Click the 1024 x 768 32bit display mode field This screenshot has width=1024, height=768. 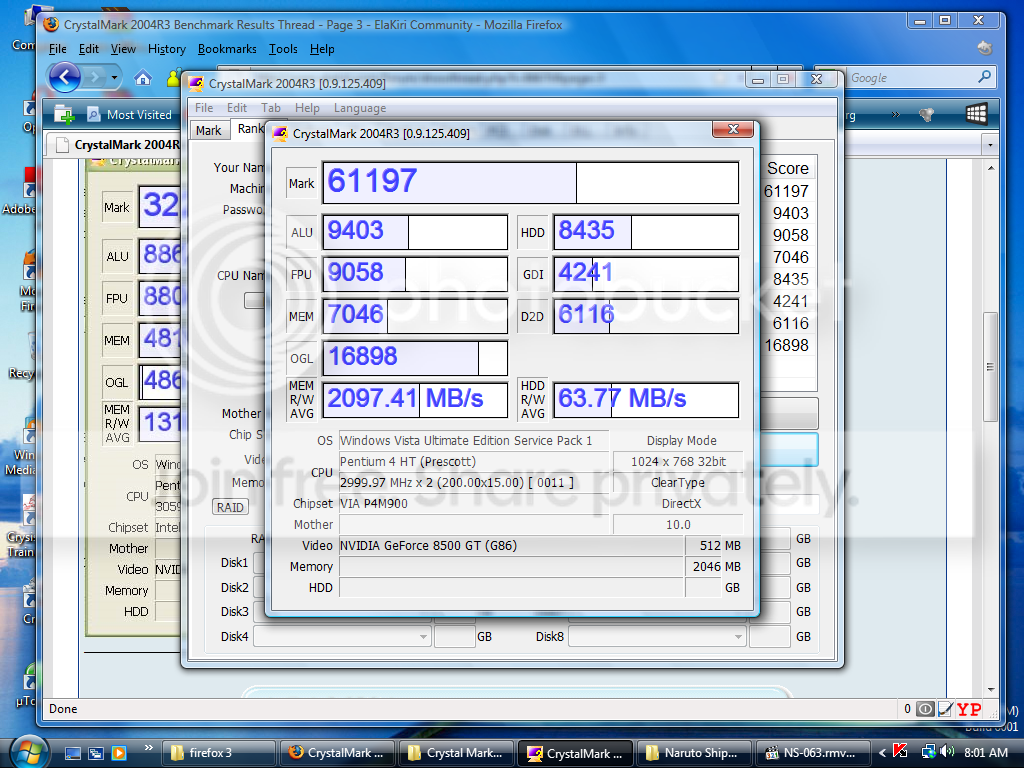pos(678,462)
